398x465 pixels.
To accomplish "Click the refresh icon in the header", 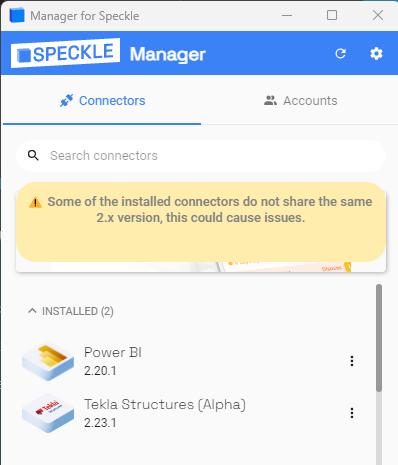I will [340, 53].
